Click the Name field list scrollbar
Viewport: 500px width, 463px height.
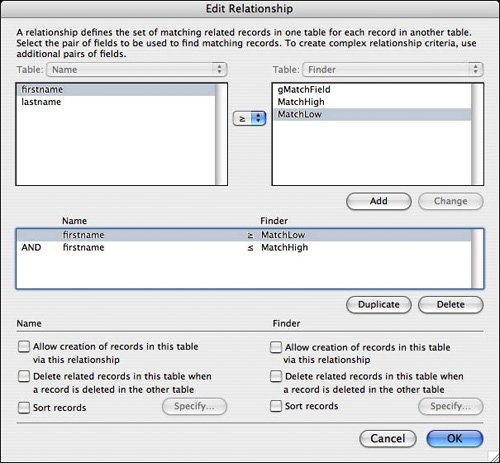(221, 134)
